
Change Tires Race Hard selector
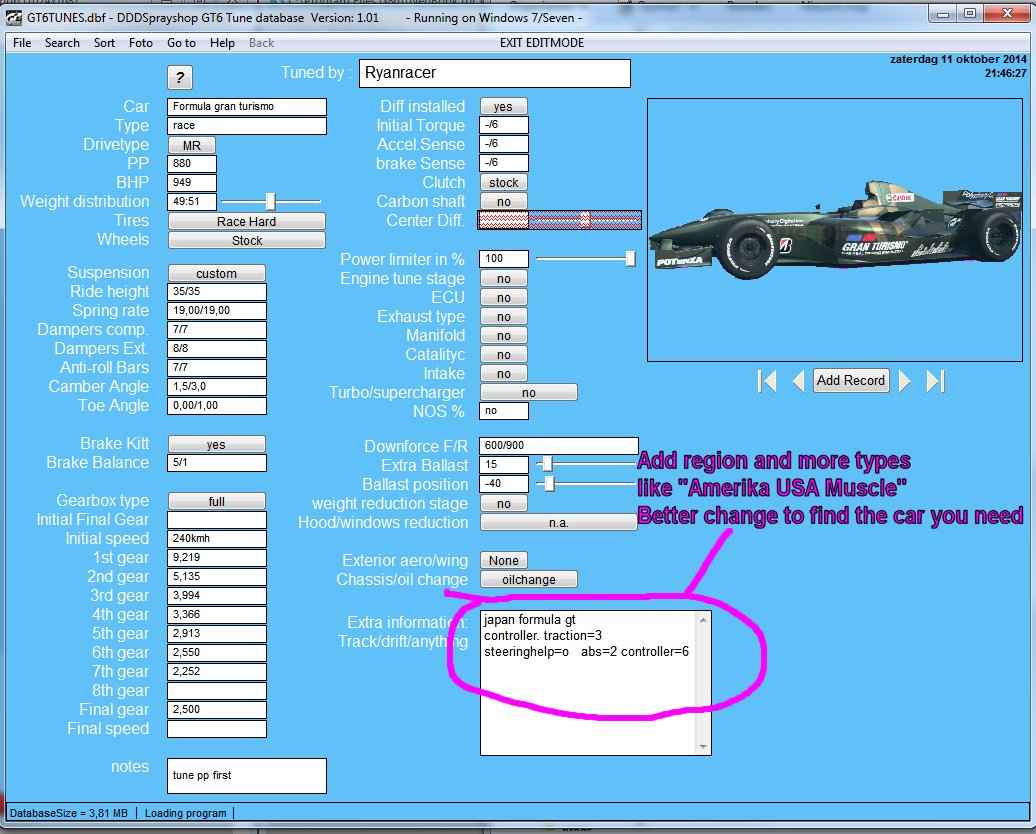(x=246, y=221)
